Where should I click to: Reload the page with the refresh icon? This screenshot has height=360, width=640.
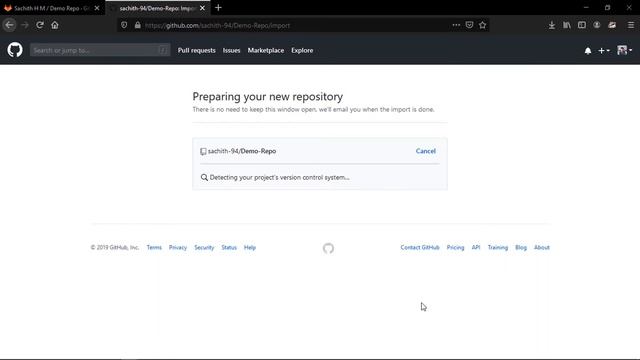tap(40, 25)
